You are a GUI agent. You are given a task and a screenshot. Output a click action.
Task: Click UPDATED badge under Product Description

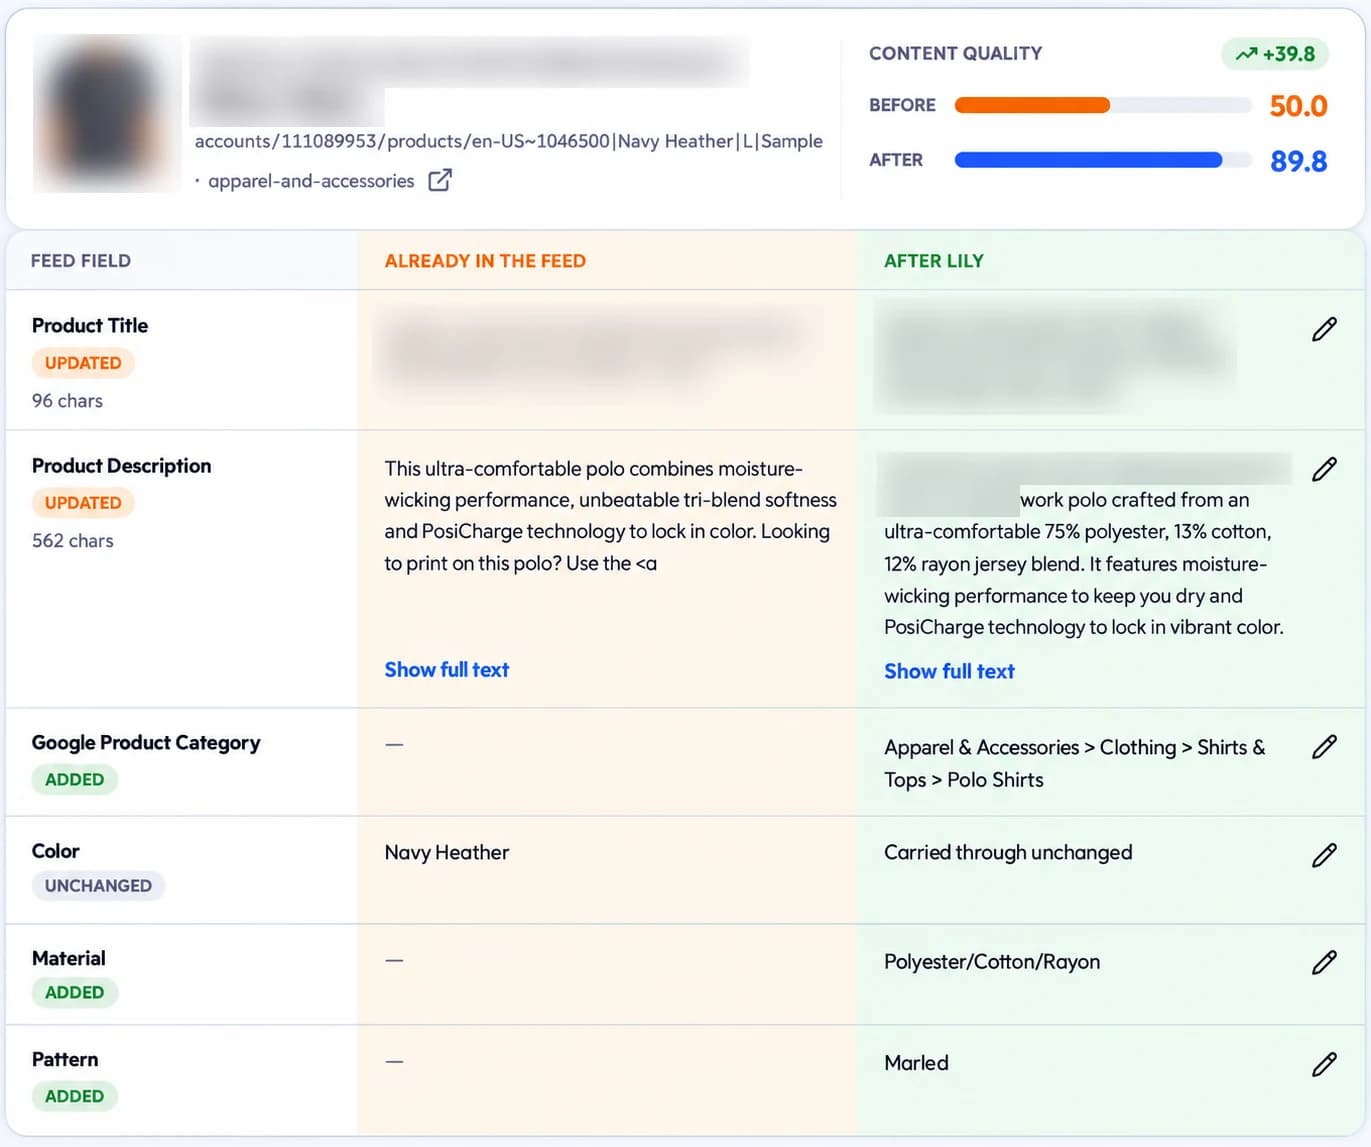pyautogui.click(x=83, y=503)
